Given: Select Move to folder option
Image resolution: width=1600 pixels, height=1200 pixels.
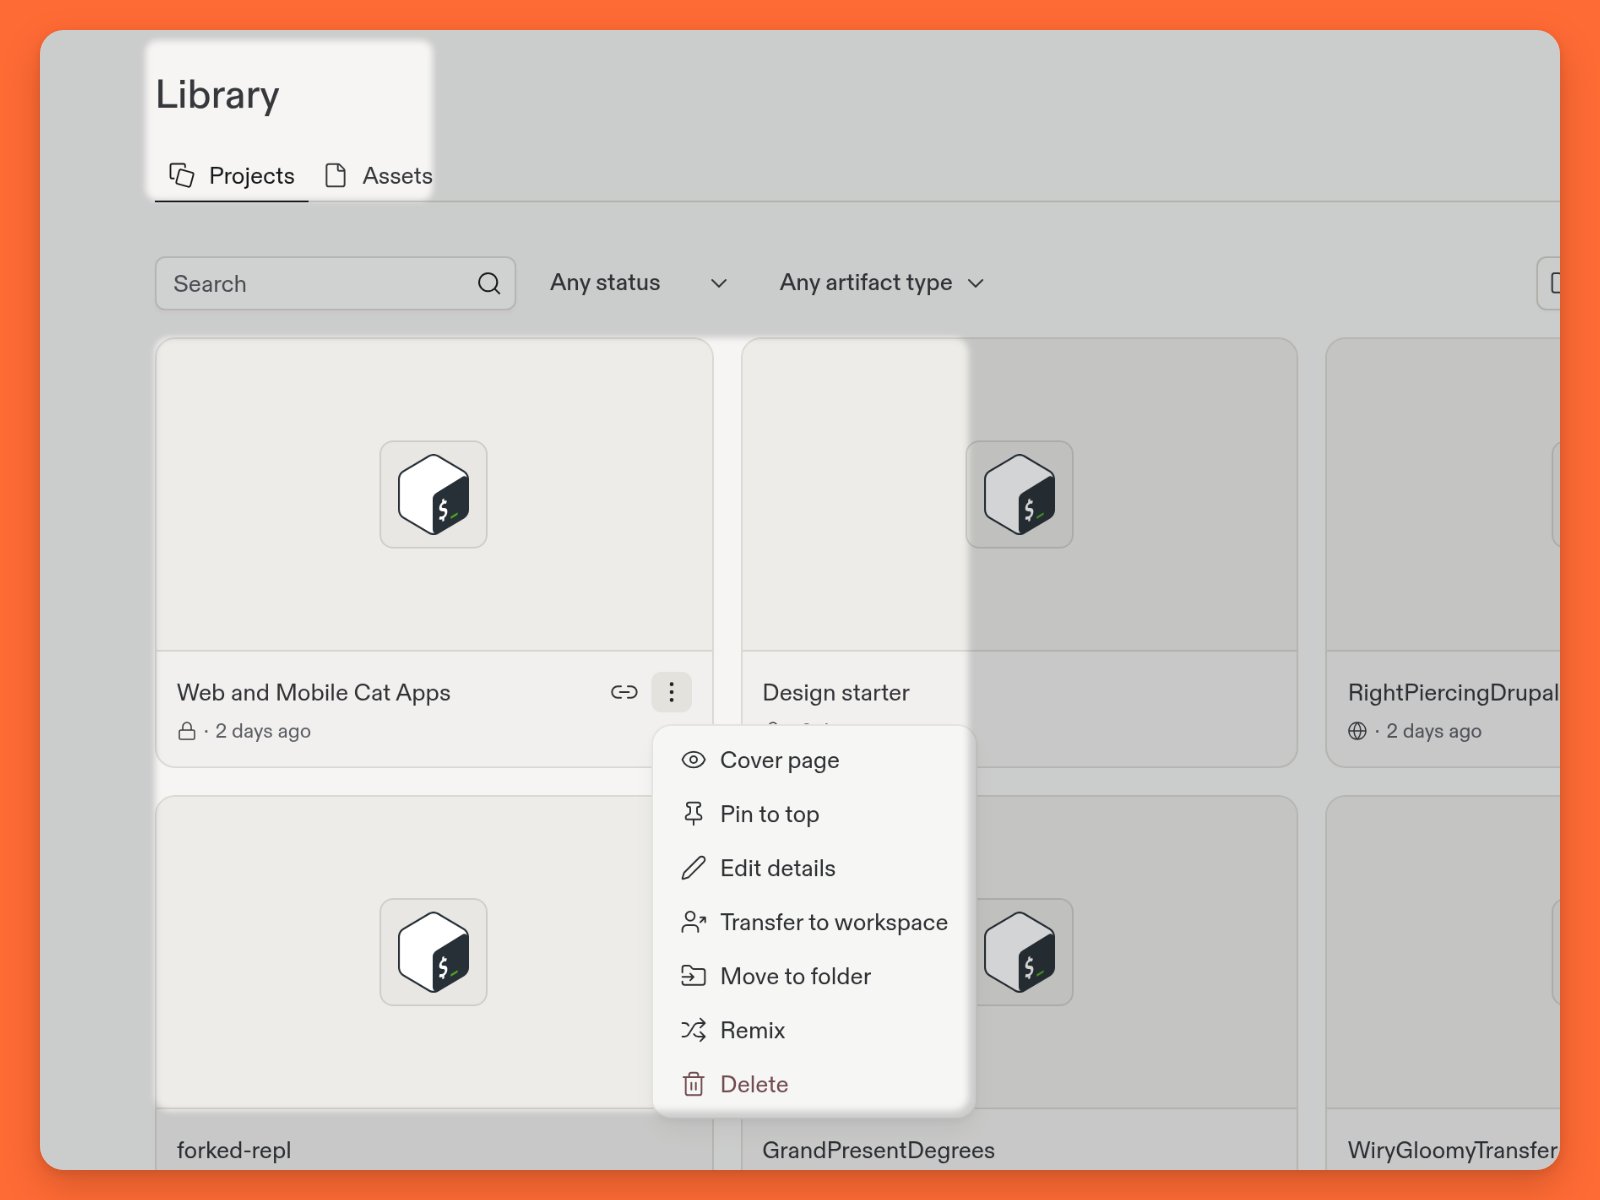Looking at the screenshot, I should click(813, 976).
